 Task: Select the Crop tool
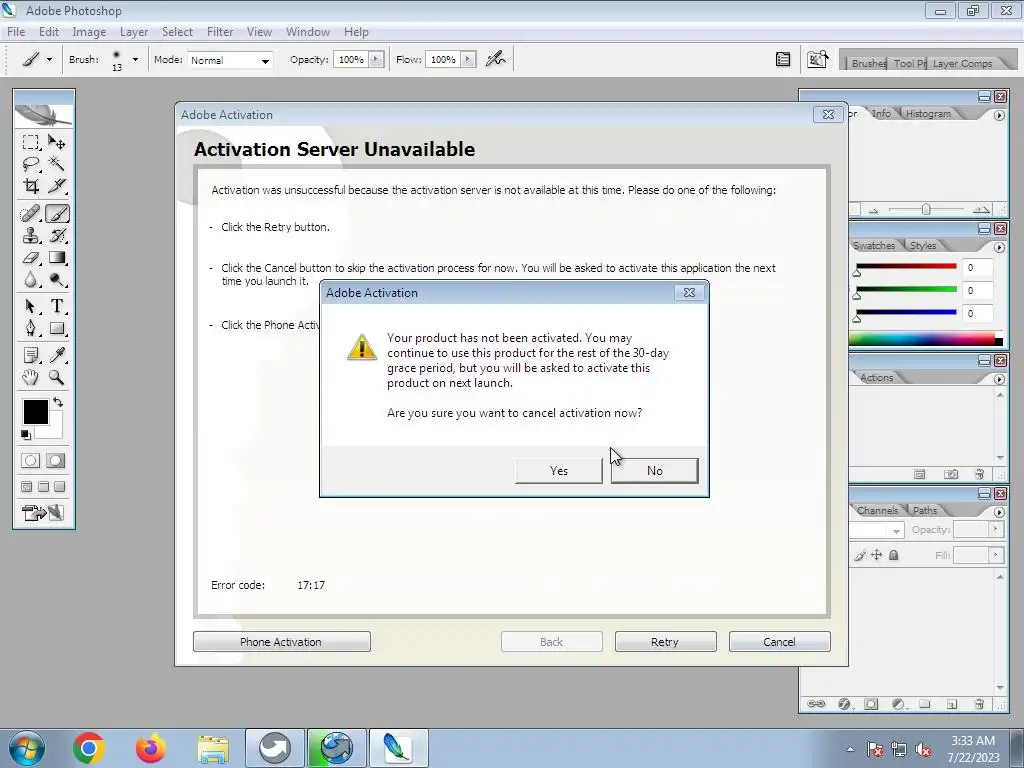30,186
